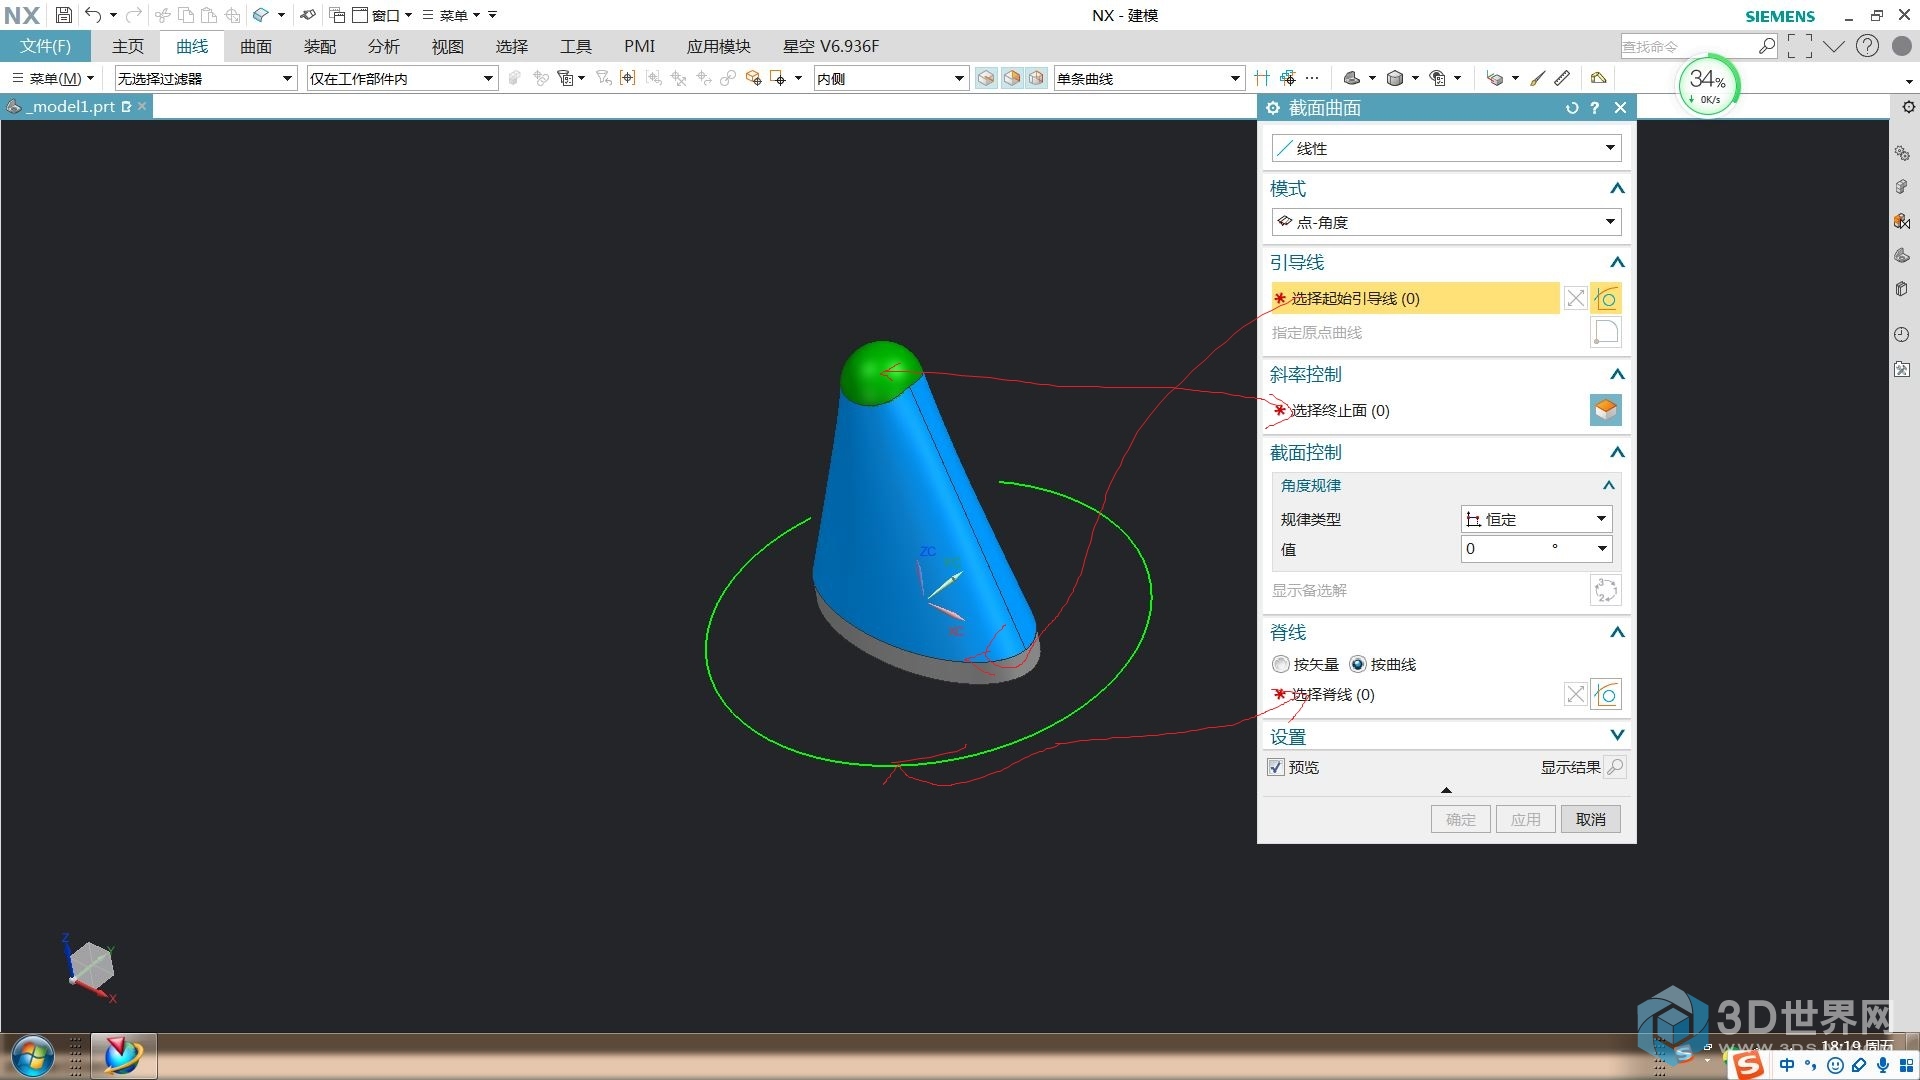Click the touch mode hand icon in title bar
The width and height of the screenshot is (1920, 1080).
point(308,15)
